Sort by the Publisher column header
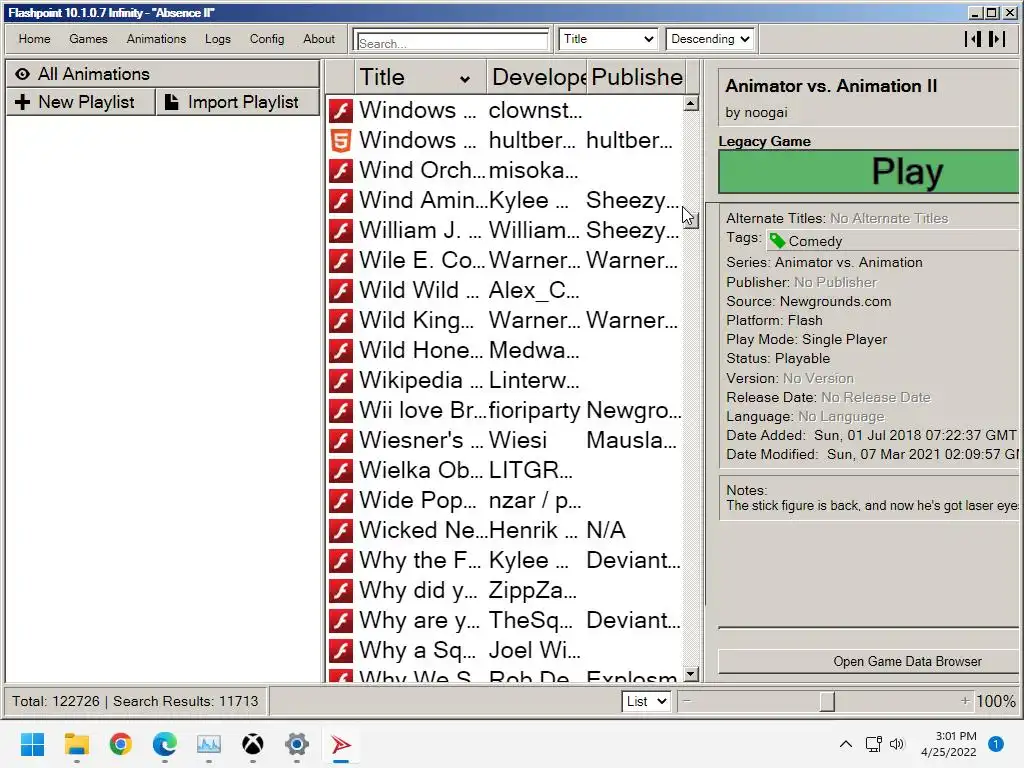This screenshot has width=1024, height=768. tap(637, 77)
